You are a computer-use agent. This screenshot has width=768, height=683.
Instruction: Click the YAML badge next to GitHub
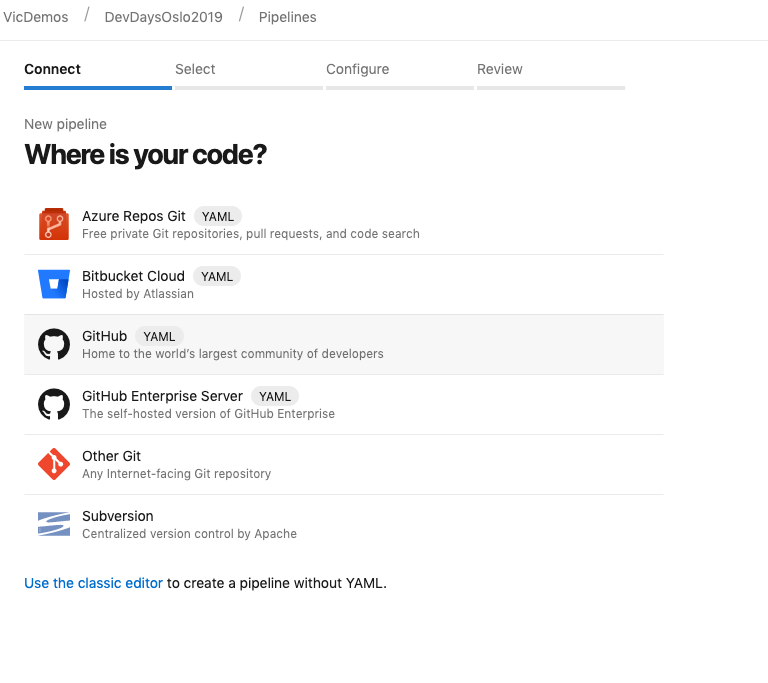pos(159,337)
